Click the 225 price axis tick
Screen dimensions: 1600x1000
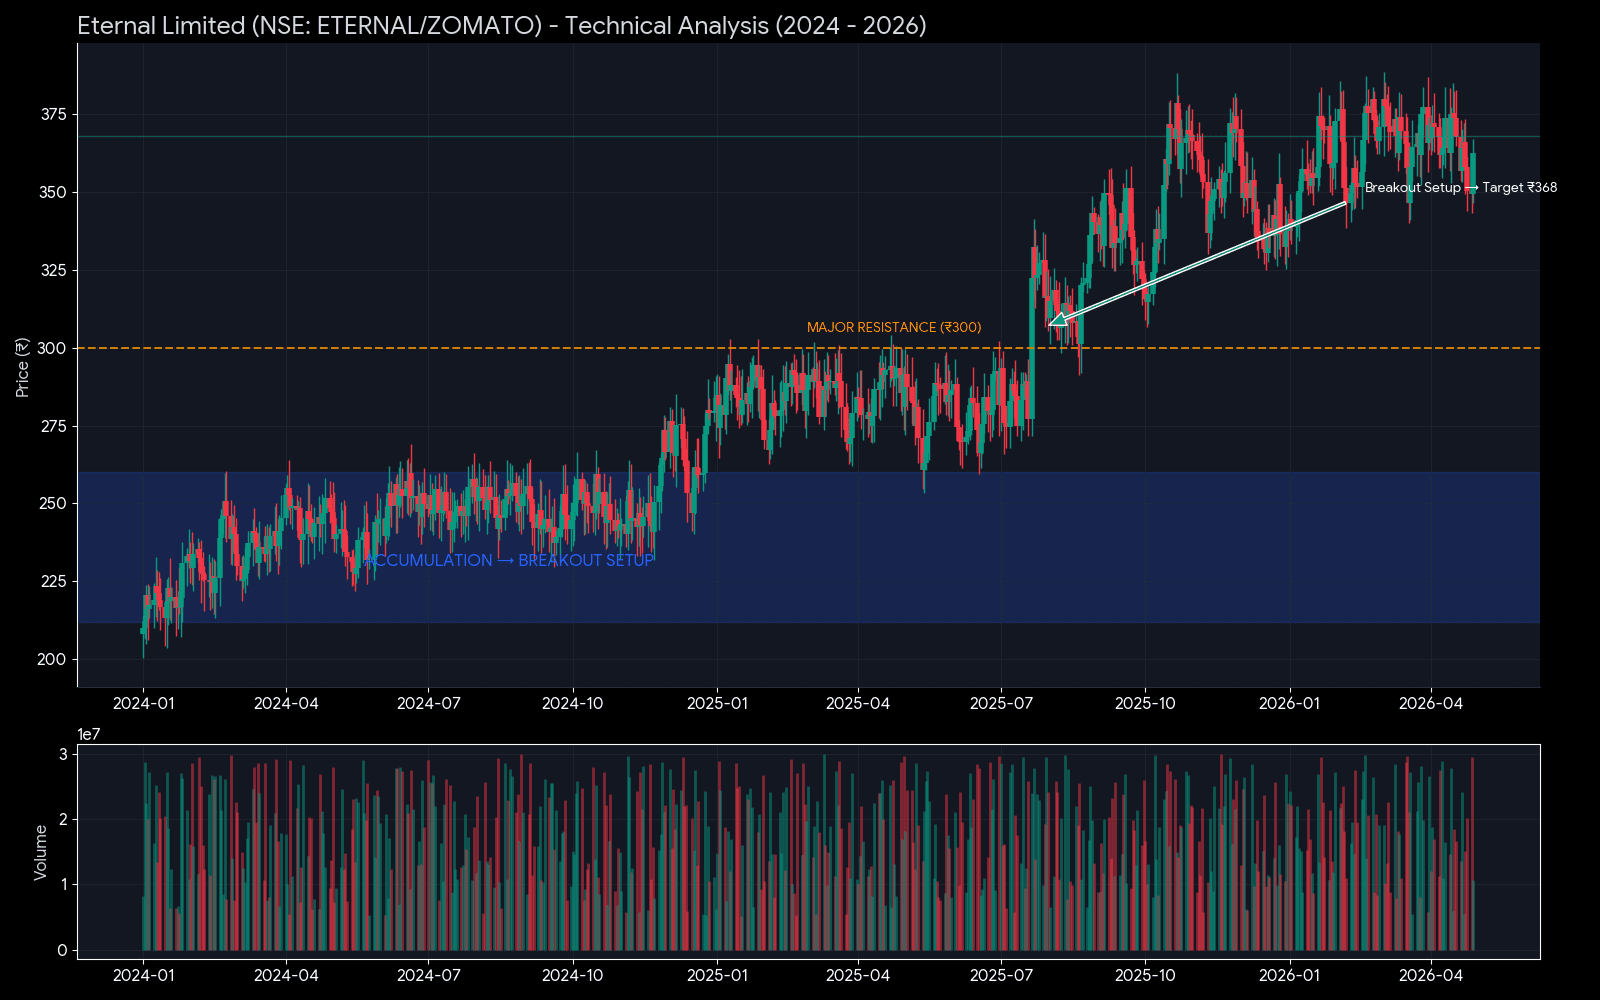coord(53,582)
